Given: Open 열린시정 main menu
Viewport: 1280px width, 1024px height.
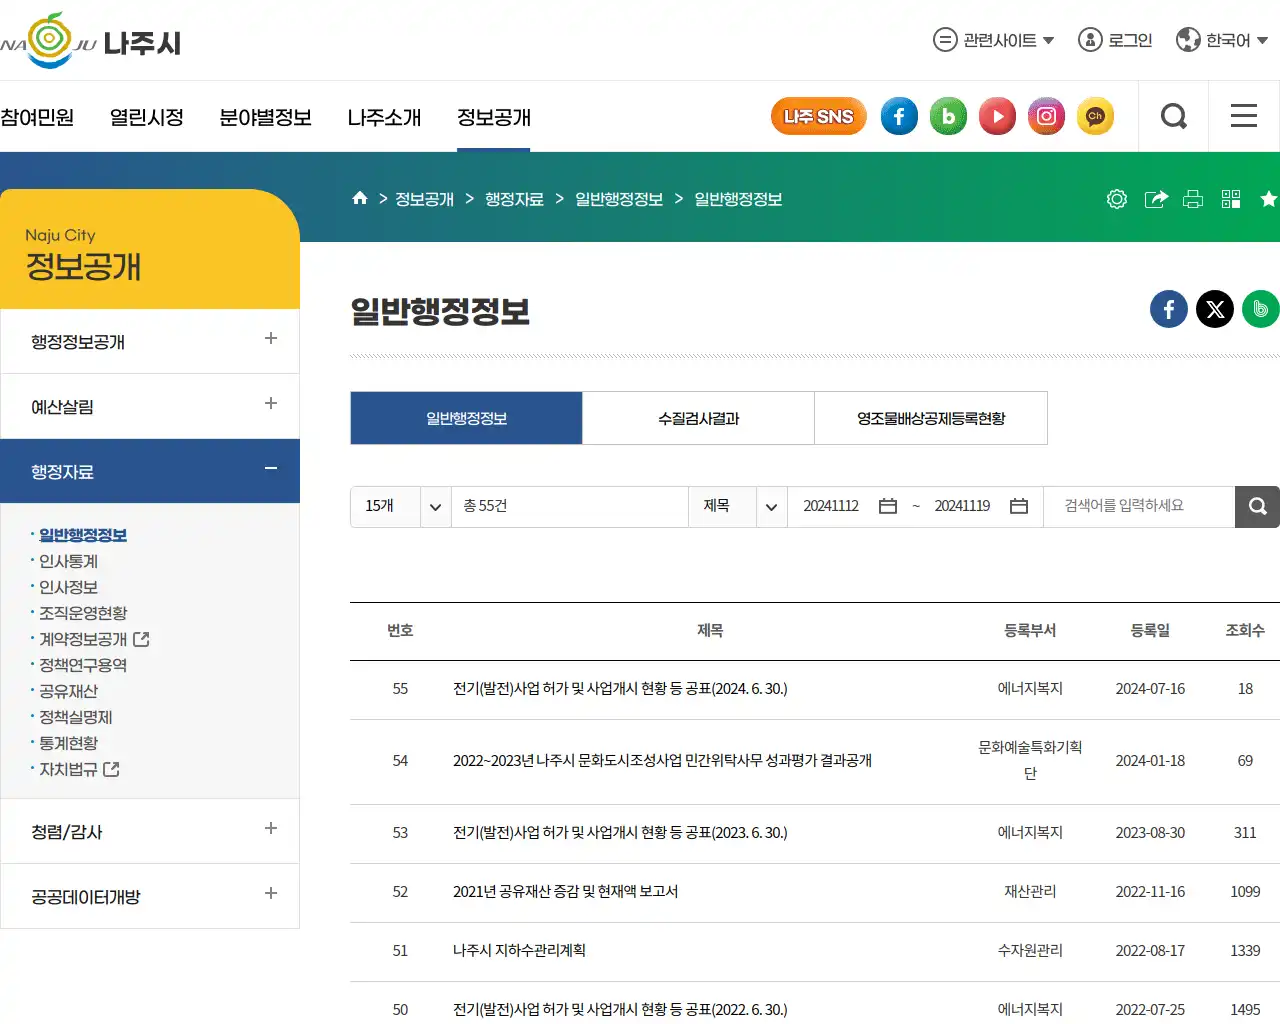Looking at the screenshot, I should point(147,117).
